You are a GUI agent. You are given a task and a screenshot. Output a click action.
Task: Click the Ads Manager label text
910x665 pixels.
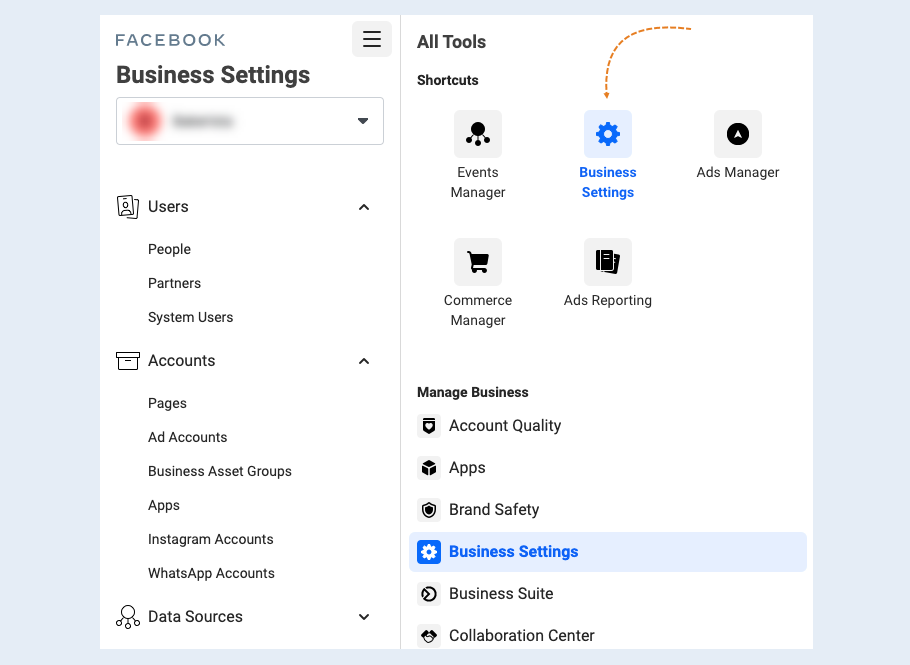point(738,172)
